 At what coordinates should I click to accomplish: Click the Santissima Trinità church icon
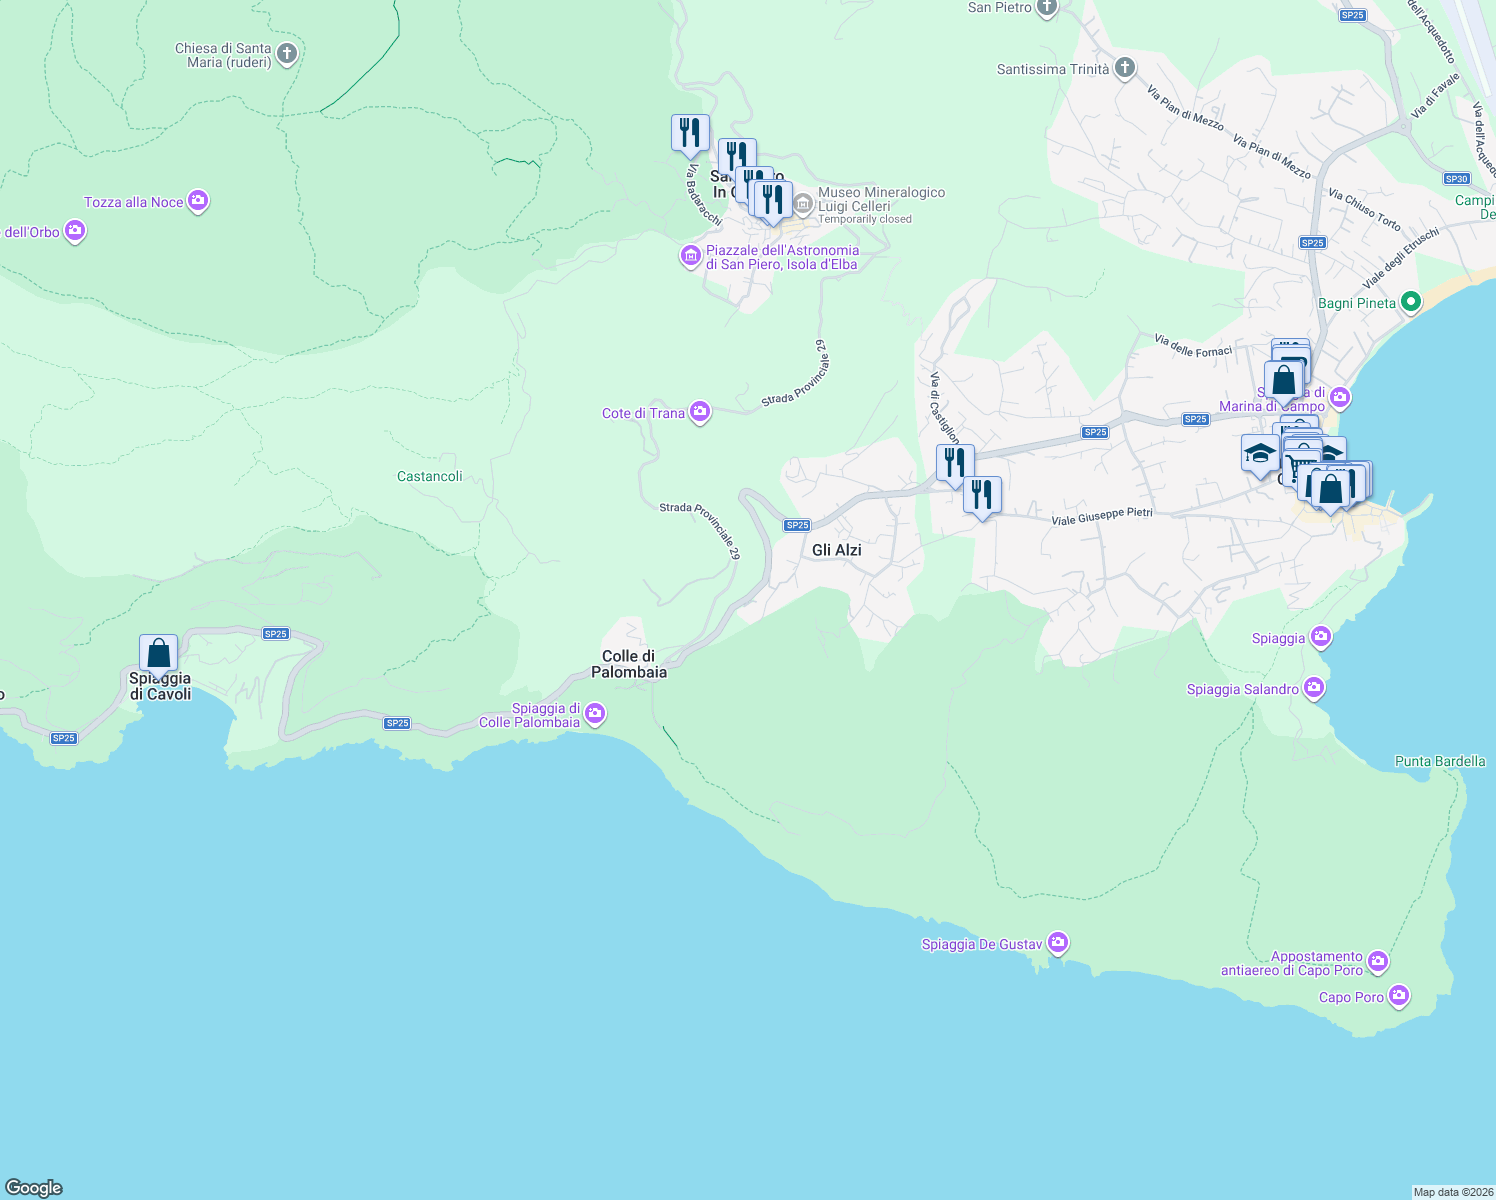point(1123,67)
